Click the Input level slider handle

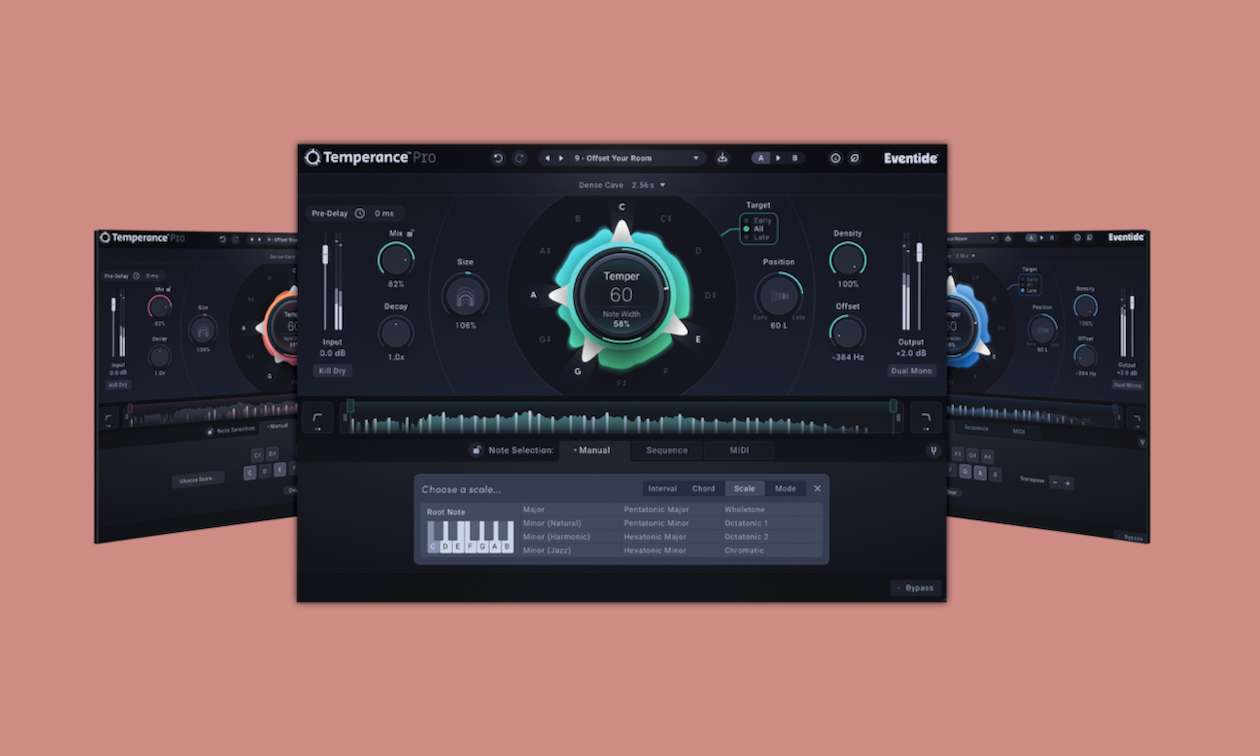point(325,253)
